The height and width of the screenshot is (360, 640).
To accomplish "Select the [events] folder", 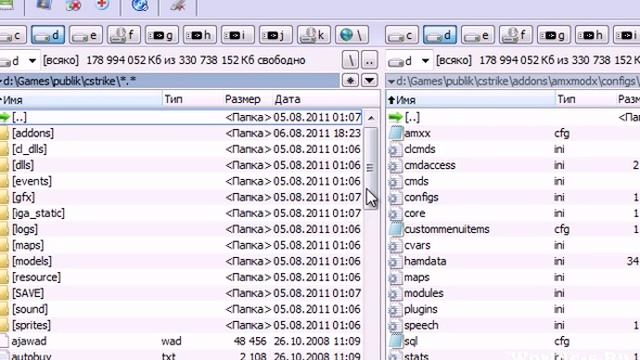I will point(180,181).
